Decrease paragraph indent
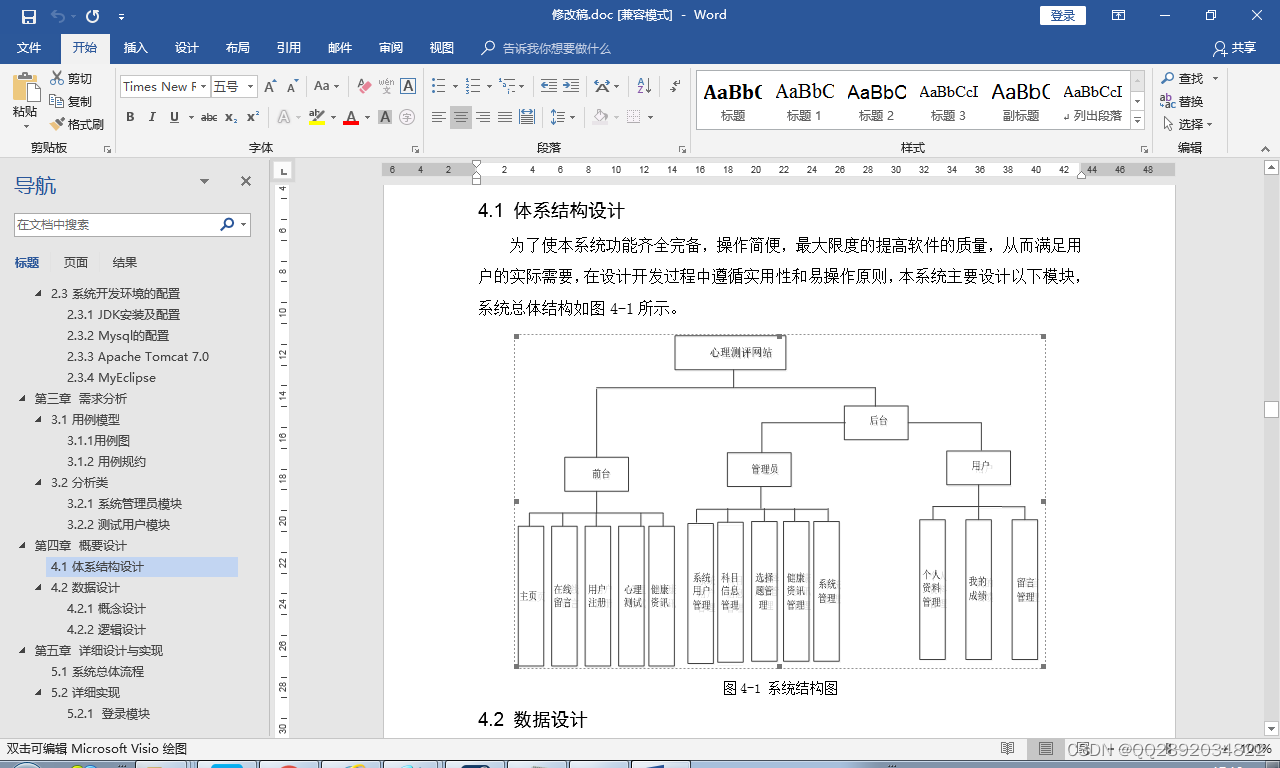Viewport: 1280px width, 768px height. 550,86
